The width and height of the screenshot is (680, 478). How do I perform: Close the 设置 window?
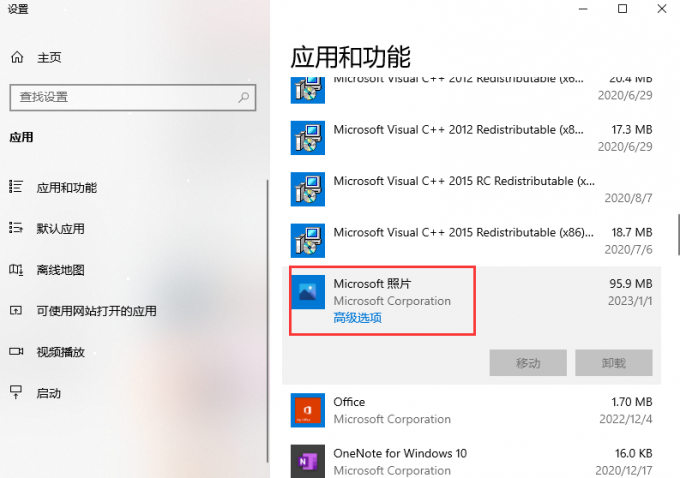(x=662, y=9)
